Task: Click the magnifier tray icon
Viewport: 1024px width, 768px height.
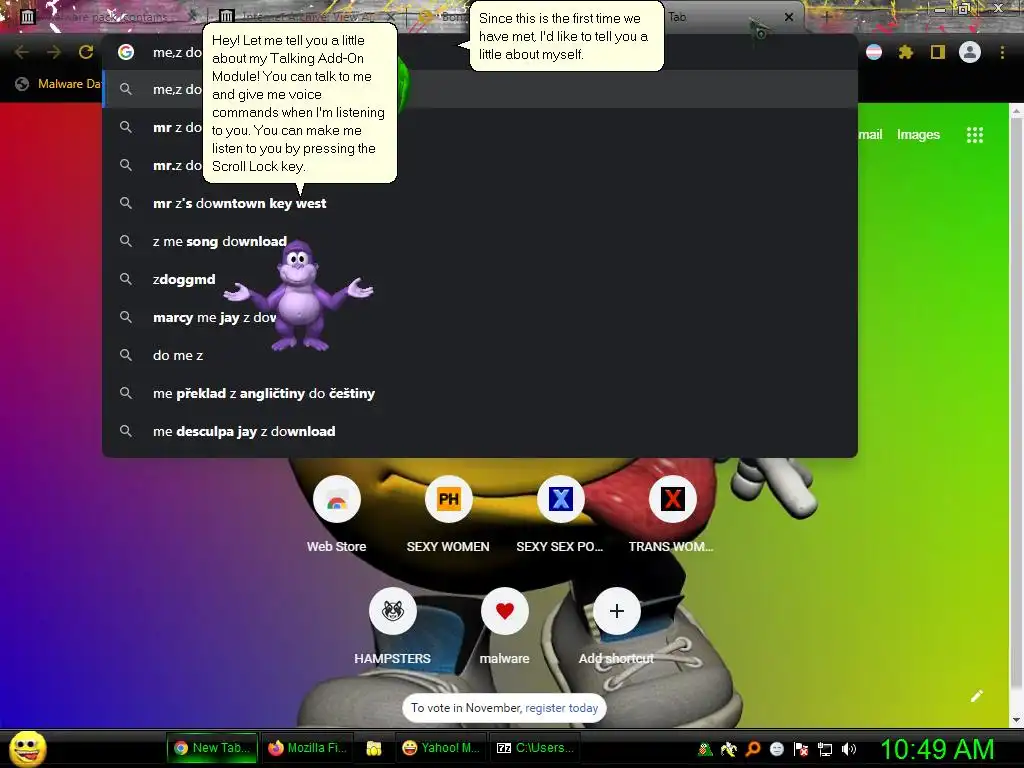Action: pyautogui.click(x=753, y=749)
